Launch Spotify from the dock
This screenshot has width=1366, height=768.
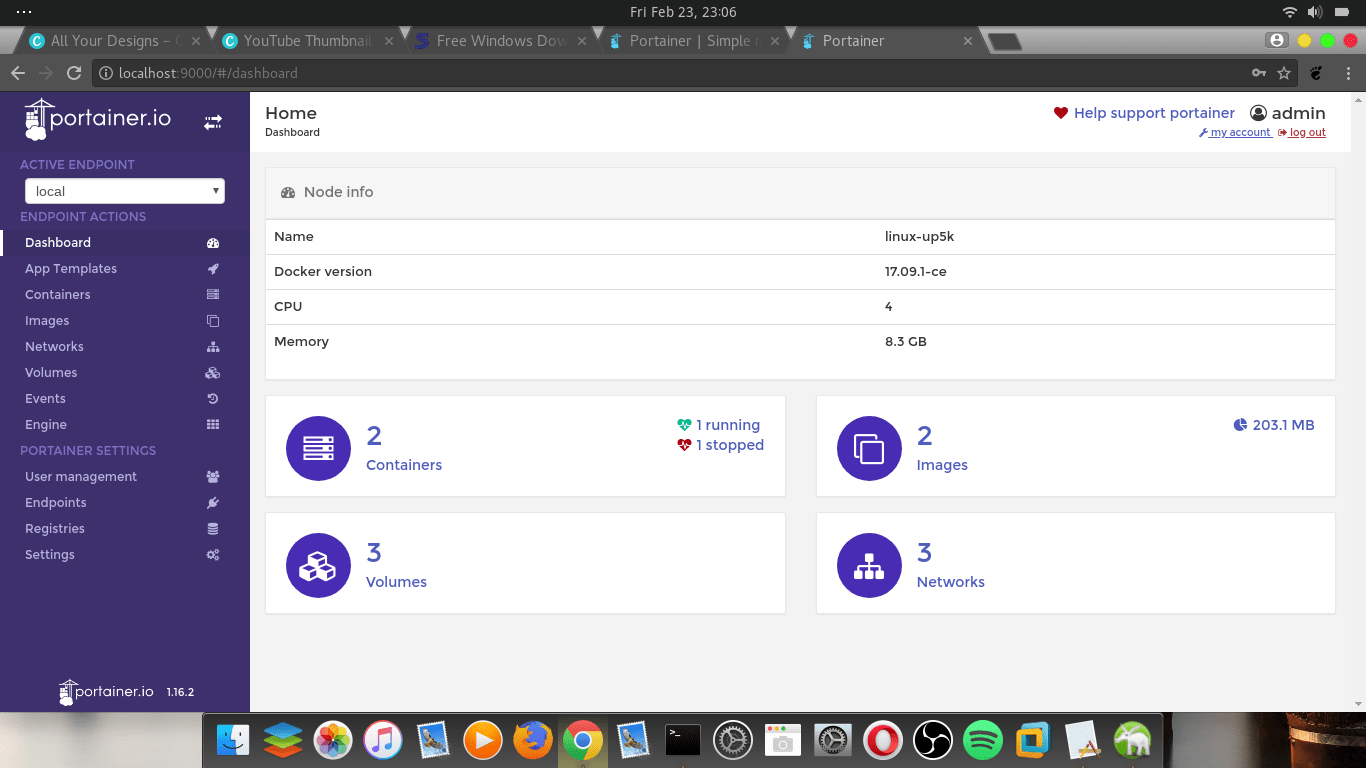point(983,740)
